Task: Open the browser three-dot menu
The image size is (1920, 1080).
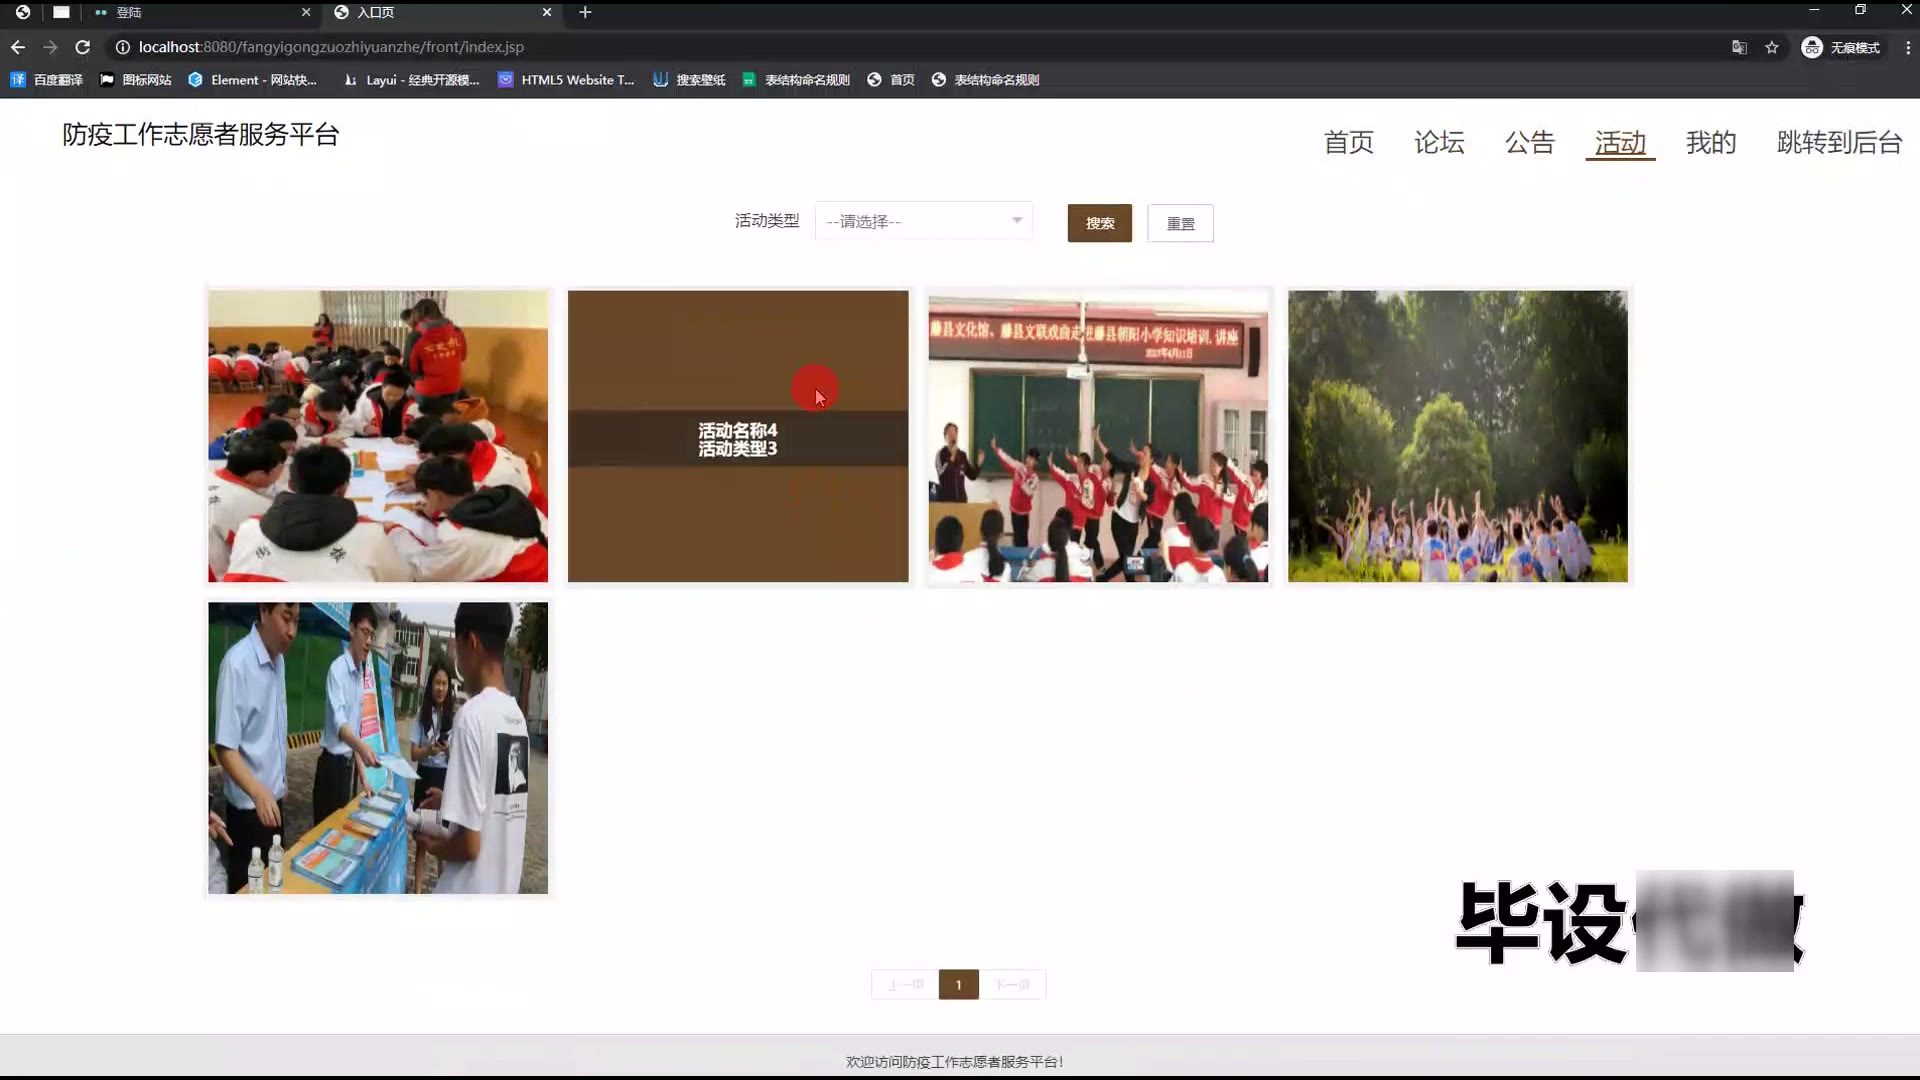Action: tap(1907, 47)
